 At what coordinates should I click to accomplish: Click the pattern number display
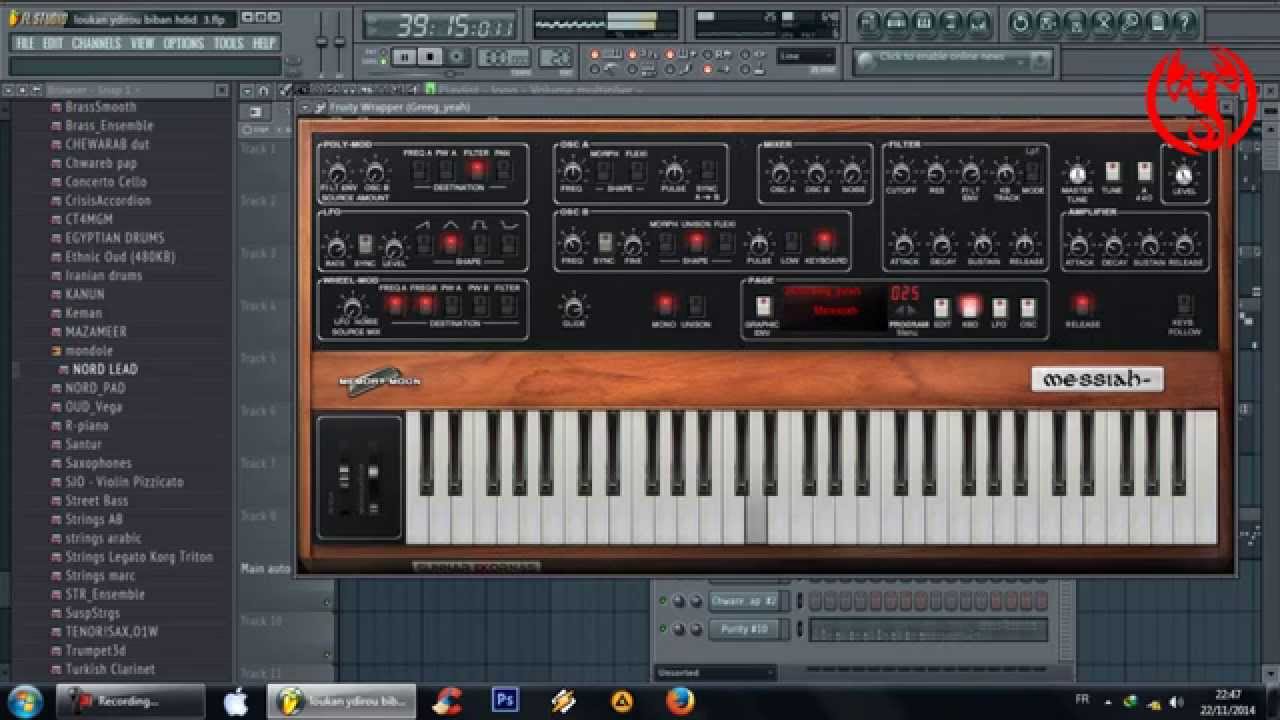pos(556,58)
